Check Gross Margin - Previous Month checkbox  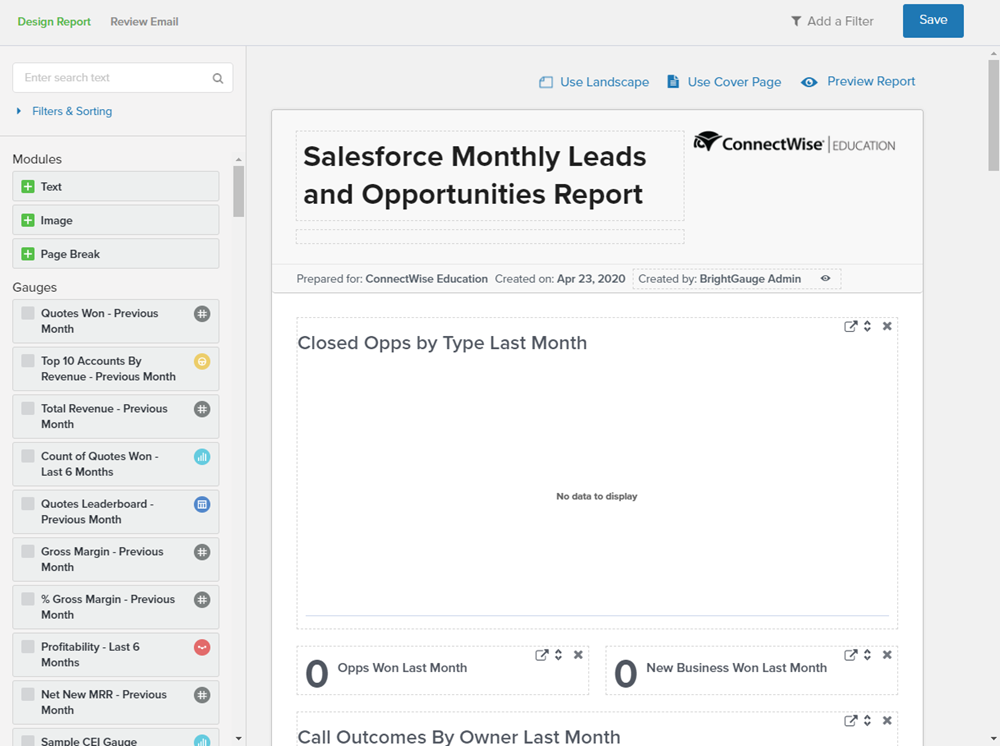[28, 552]
